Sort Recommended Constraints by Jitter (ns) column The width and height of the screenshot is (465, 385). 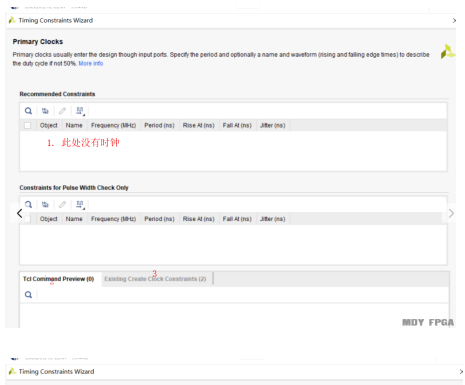click(273, 125)
